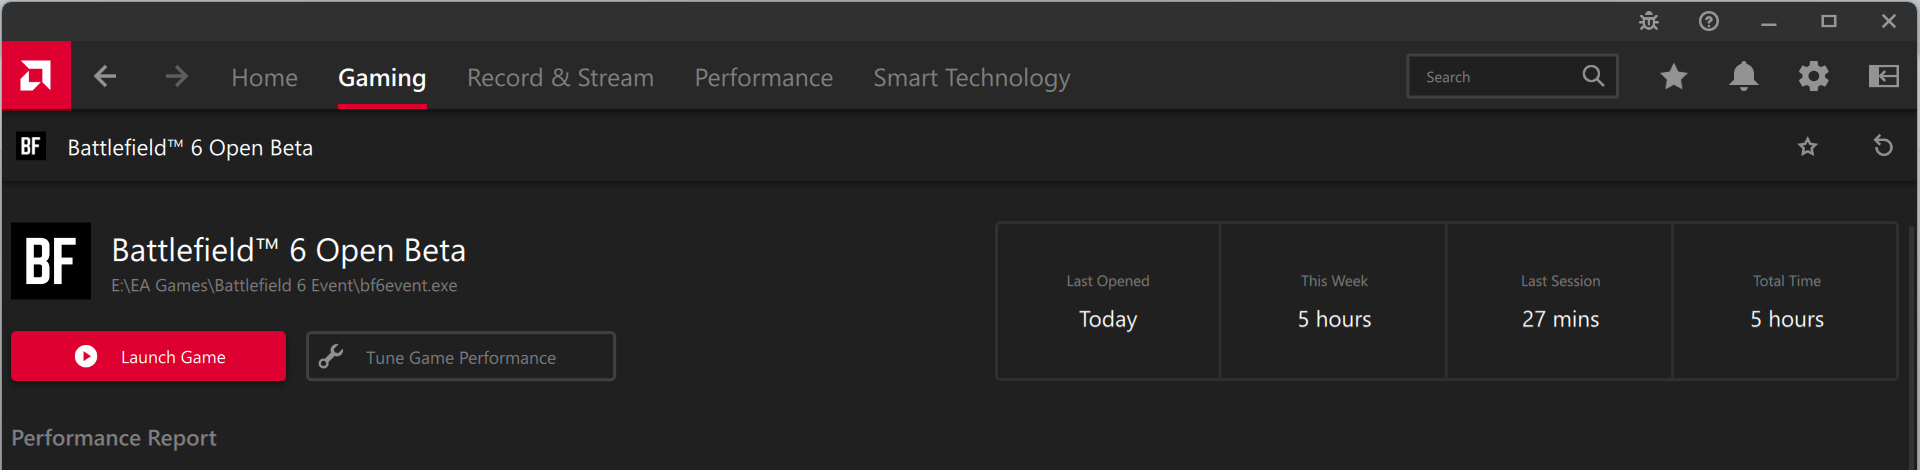The image size is (1920, 470).
Task: Go forward with the right arrow
Action: 177,76
